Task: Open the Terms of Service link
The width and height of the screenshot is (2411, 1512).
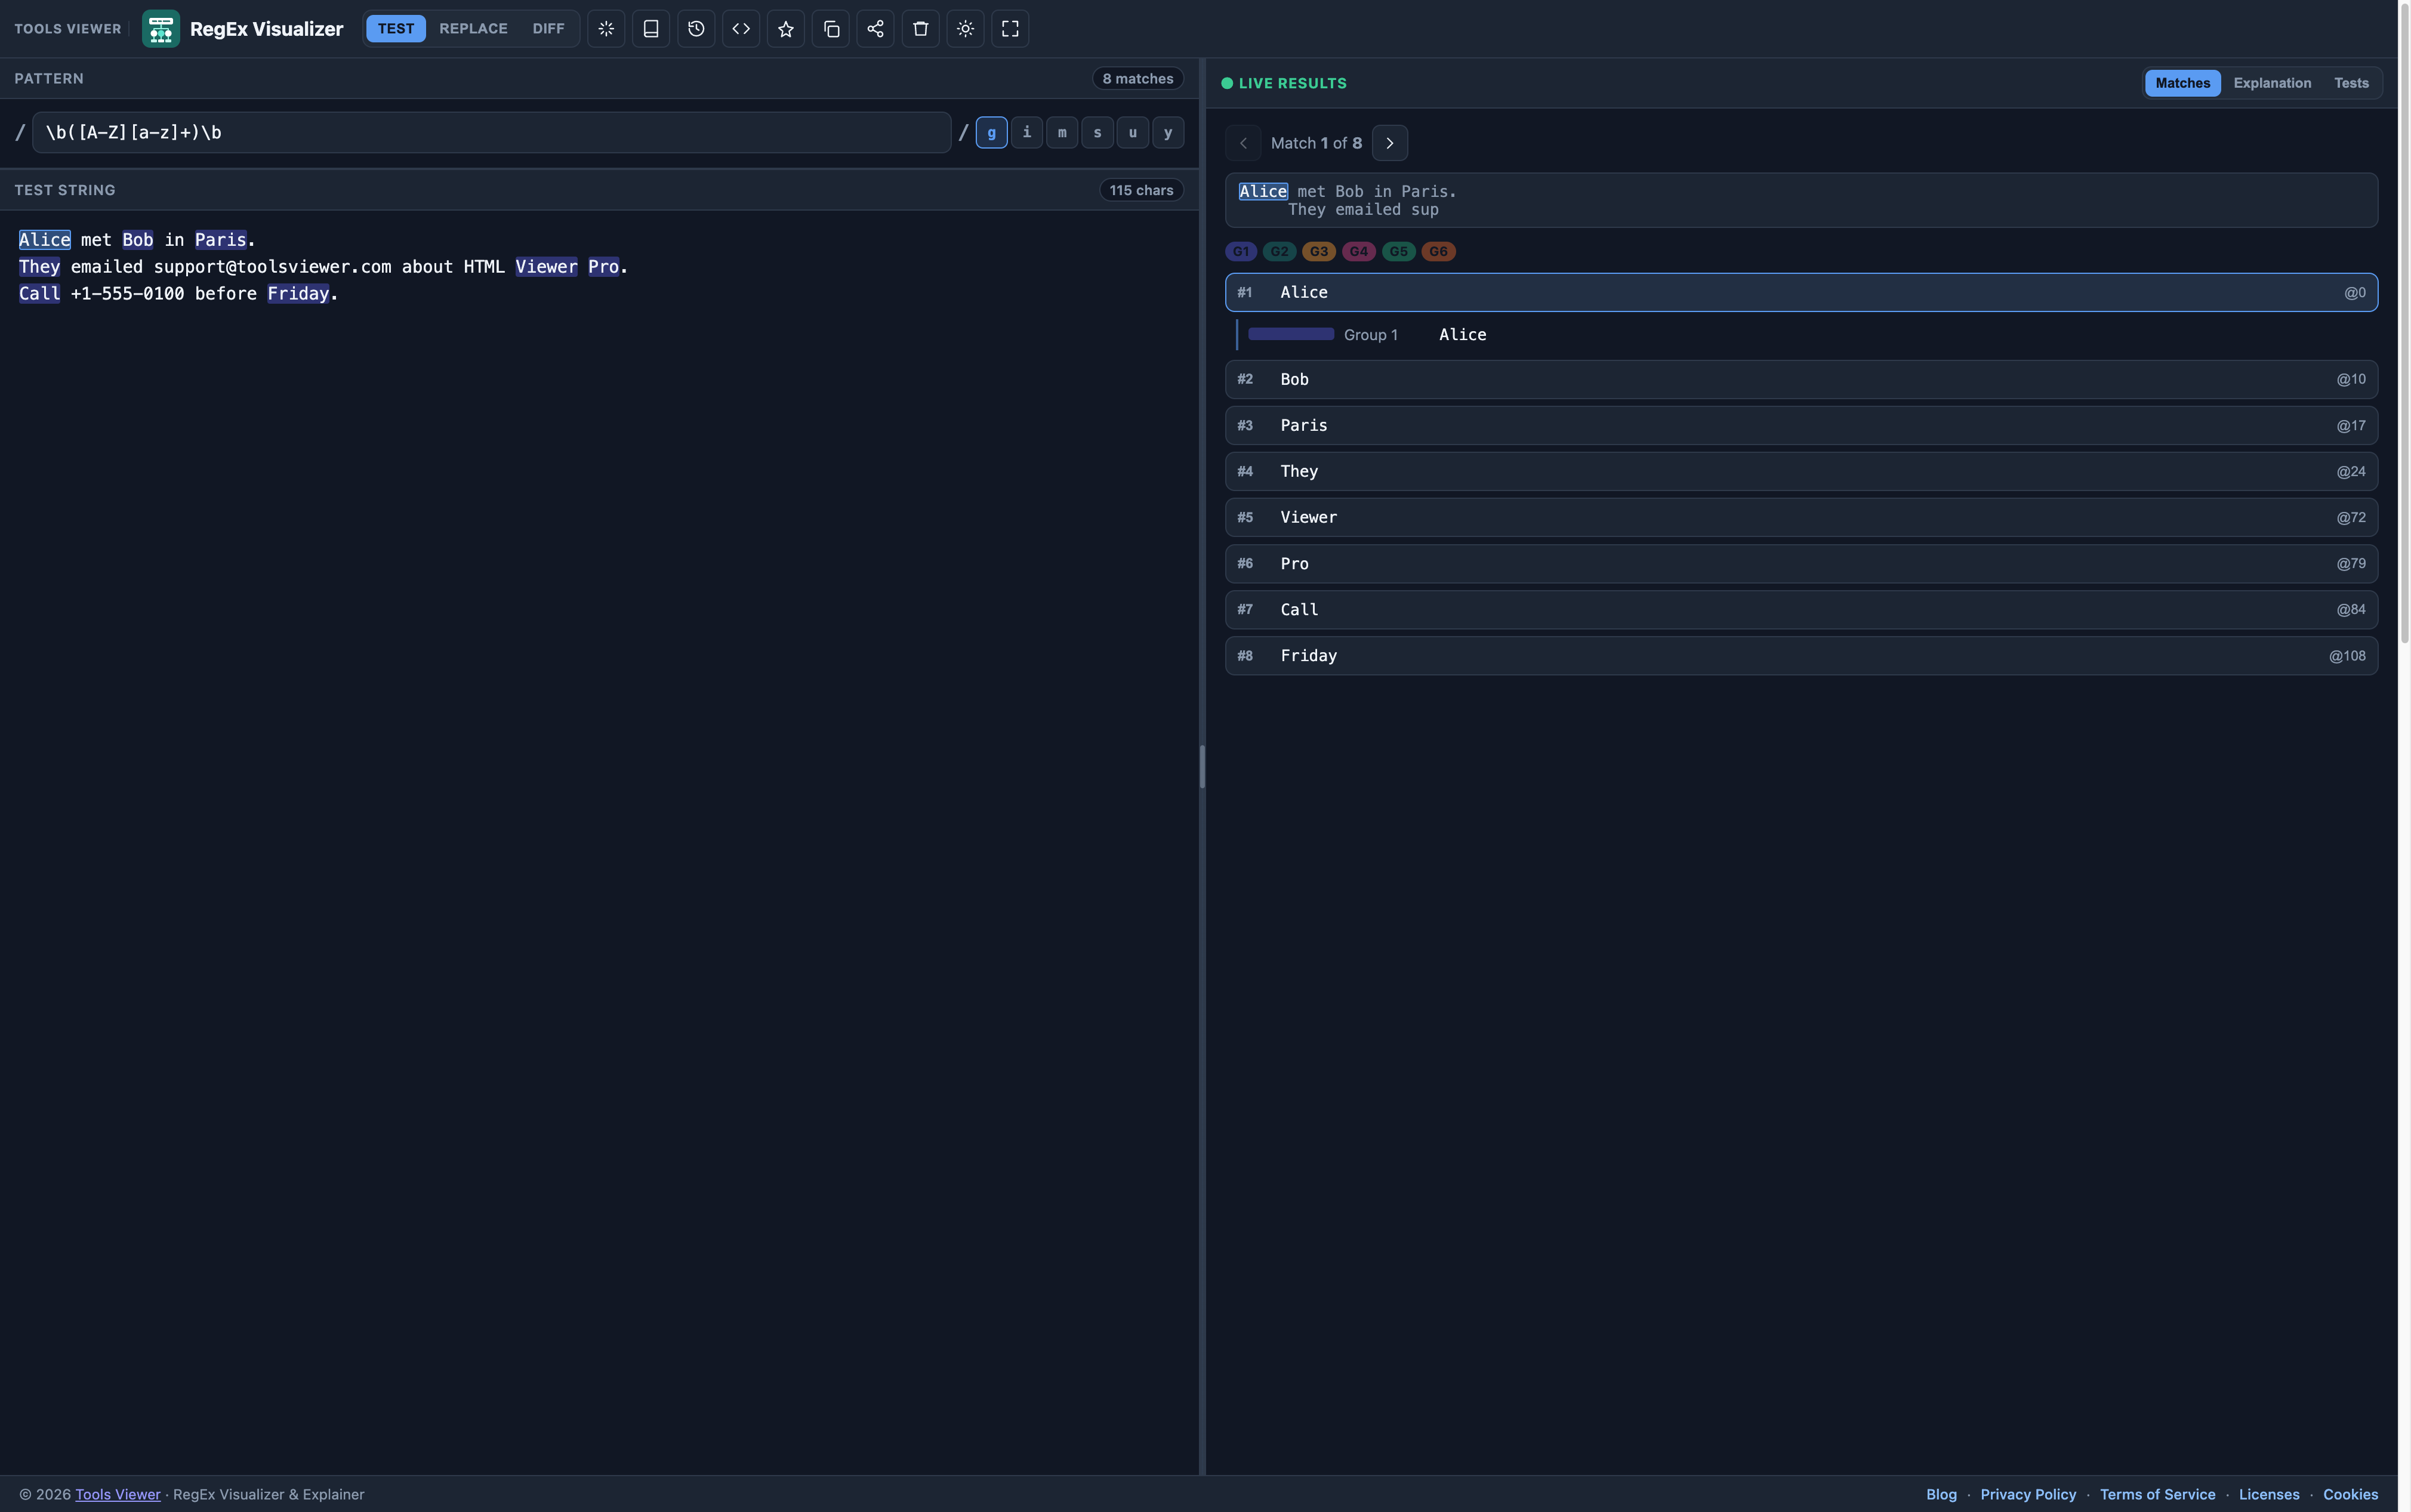Action: tap(2158, 1495)
